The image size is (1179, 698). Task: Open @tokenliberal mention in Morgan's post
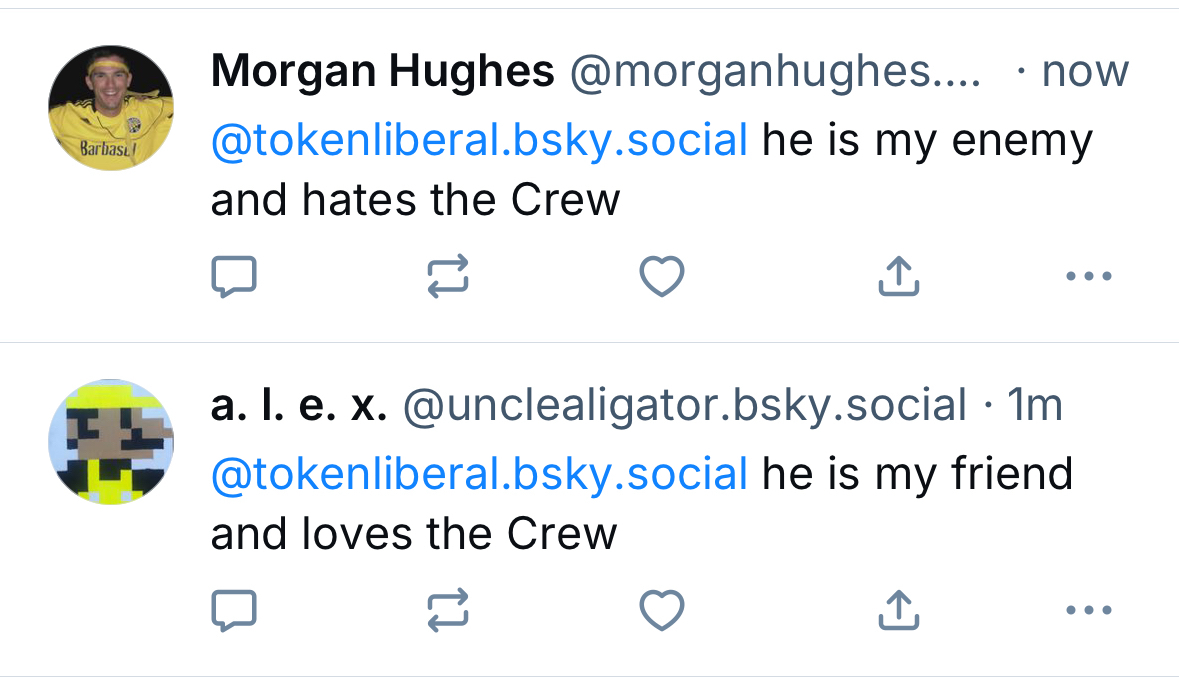(479, 140)
